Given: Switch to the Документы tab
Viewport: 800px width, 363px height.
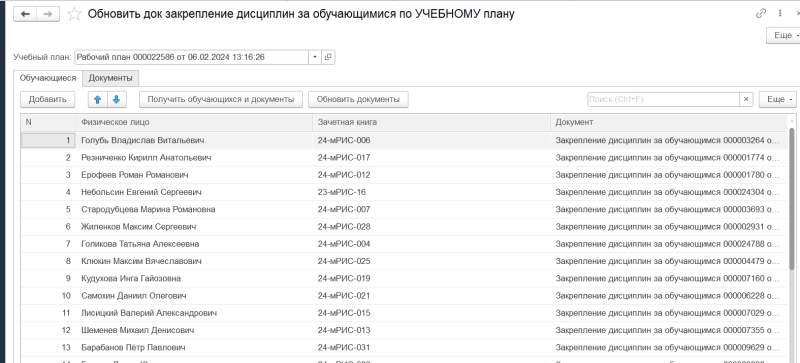Looking at the screenshot, I should [x=111, y=78].
